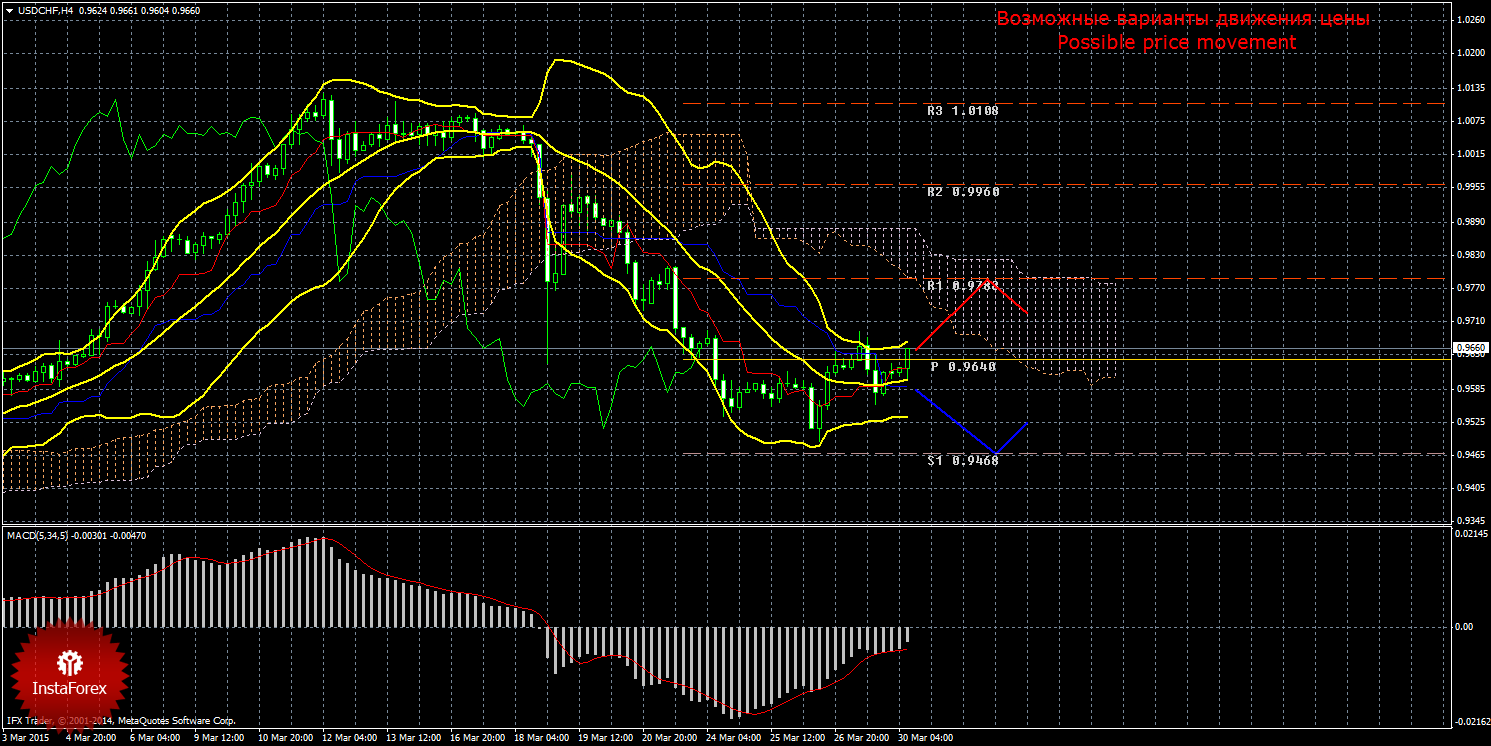Image resolution: width=1491 pixels, height=746 pixels.
Task: Select the blue downward forecast arrow line
Action: pyautogui.click(x=955, y=420)
